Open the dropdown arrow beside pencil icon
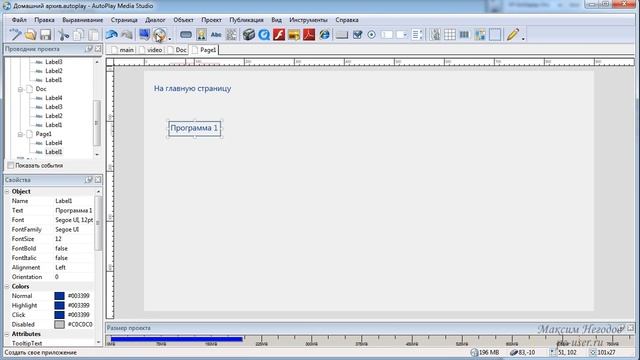This screenshot has height=360, width=640. click(523, 39)
